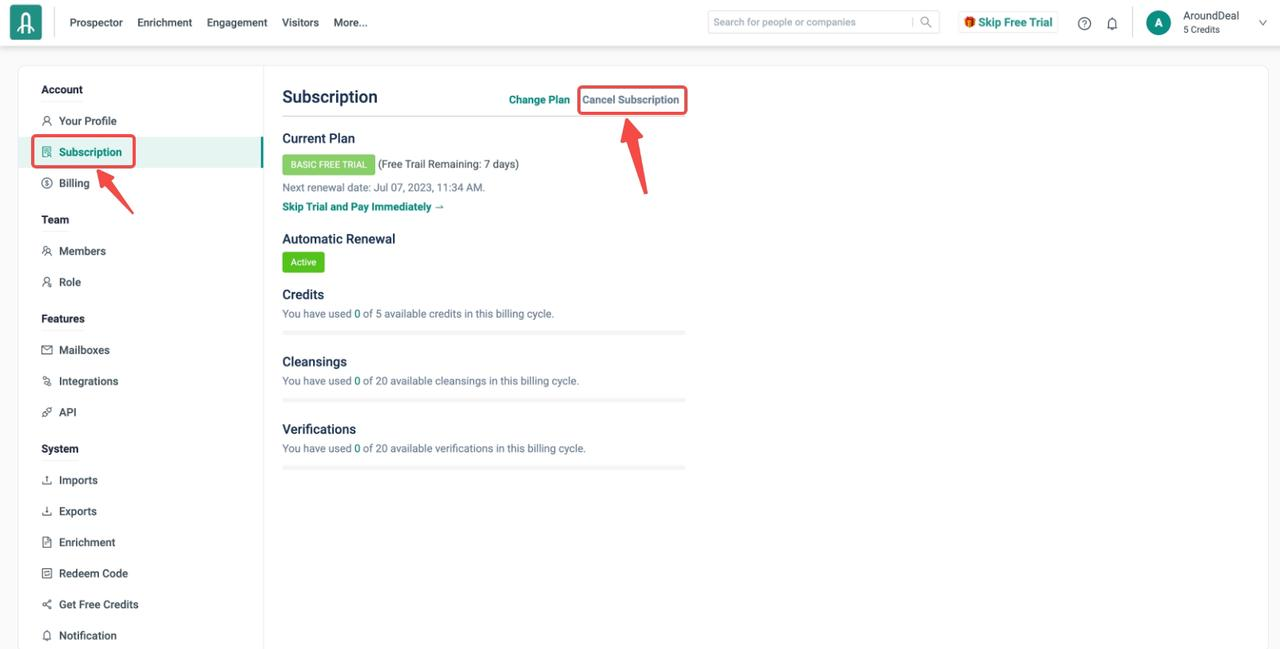Click the Credits usage progress bar

tap(483, 332)
